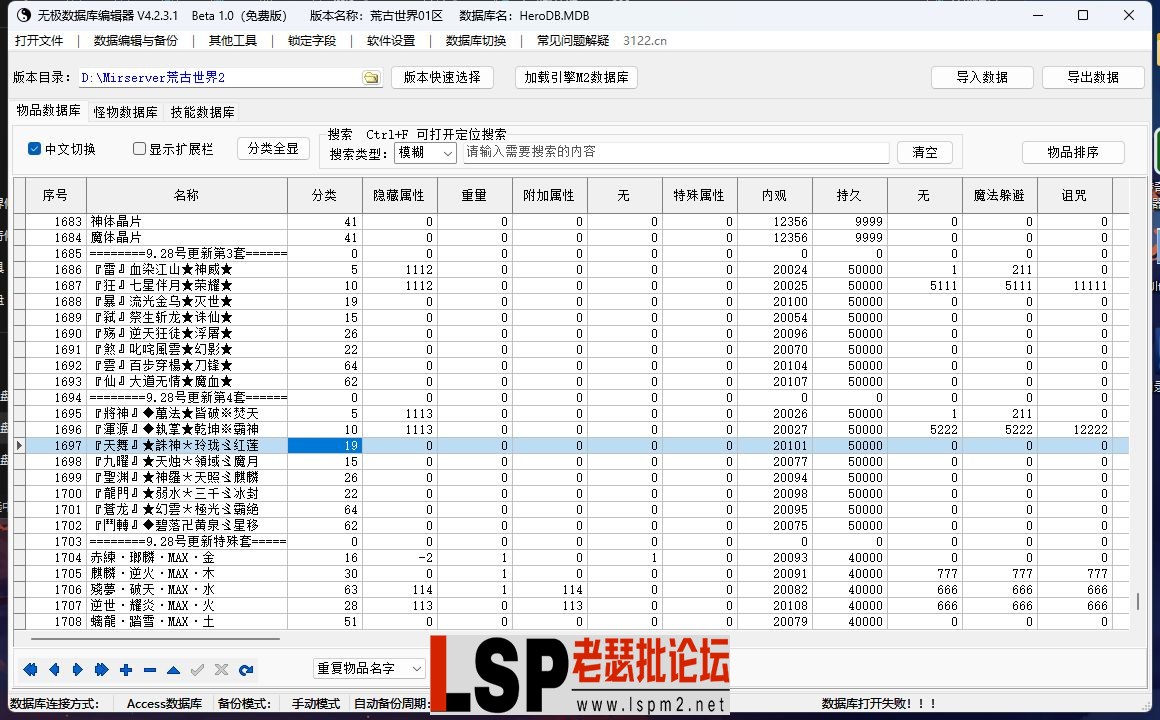Toggle the 显示扩展栏 checkbox
This screenshot has height=720, width=1160.
138,148
